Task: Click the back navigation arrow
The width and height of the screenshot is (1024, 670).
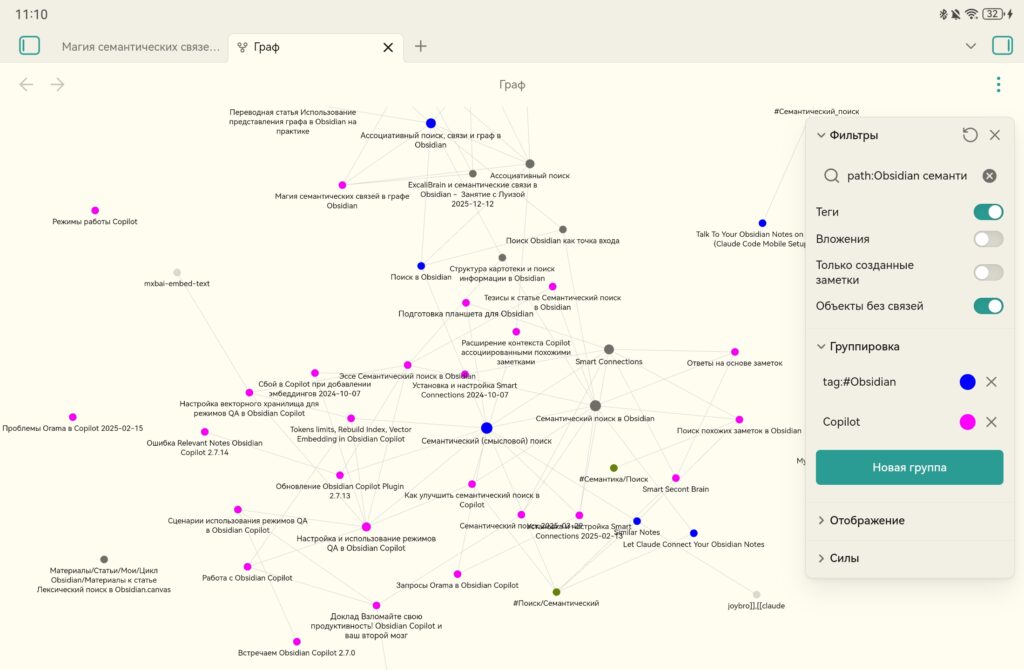Action: [27, 85]
